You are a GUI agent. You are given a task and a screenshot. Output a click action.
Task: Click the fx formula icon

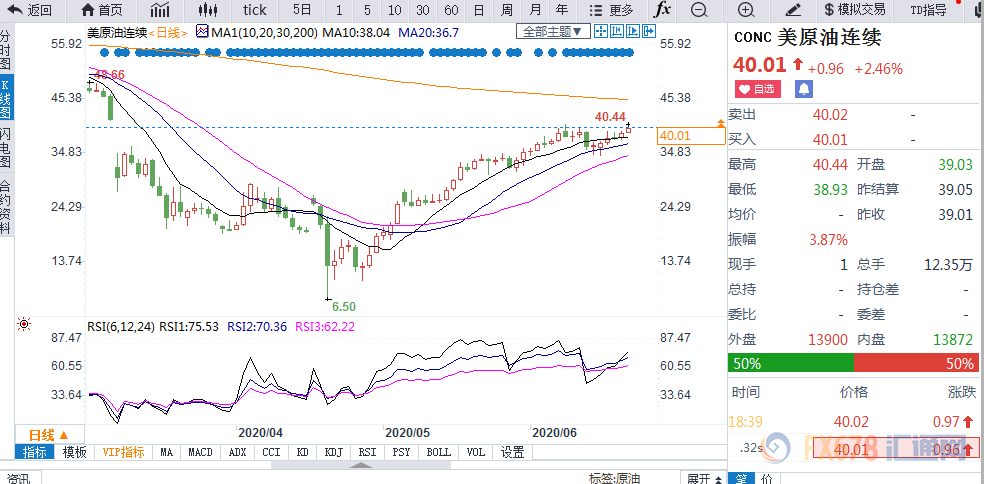pos(662,9)
